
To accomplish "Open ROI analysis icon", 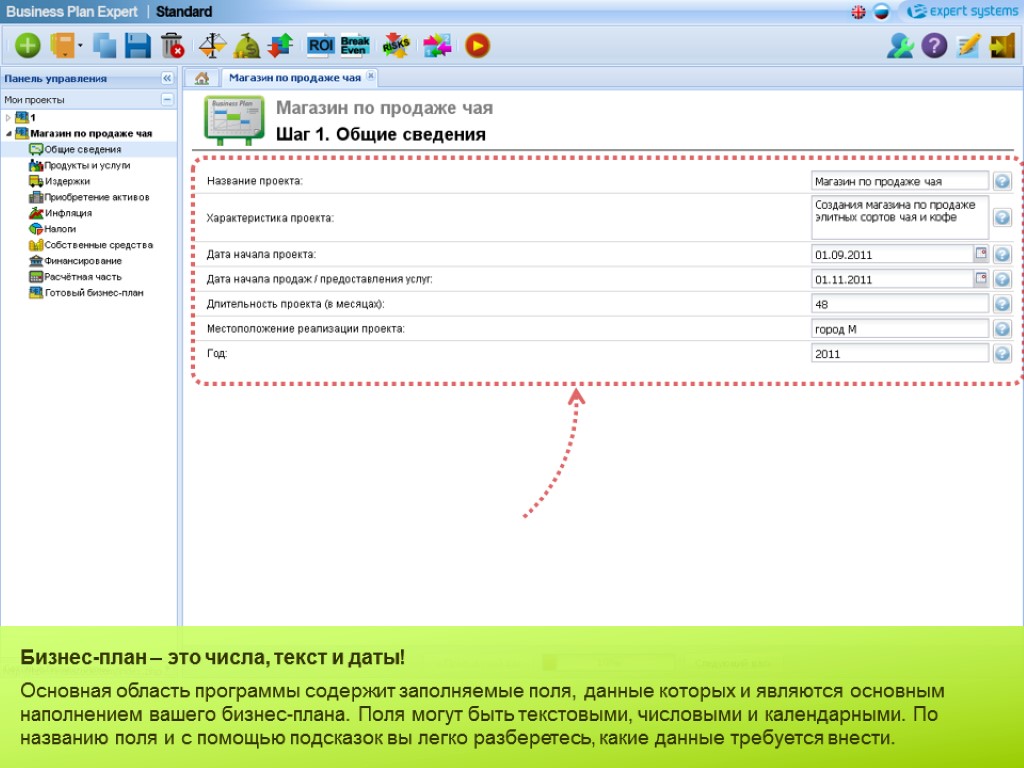I will tap(320, 46).
